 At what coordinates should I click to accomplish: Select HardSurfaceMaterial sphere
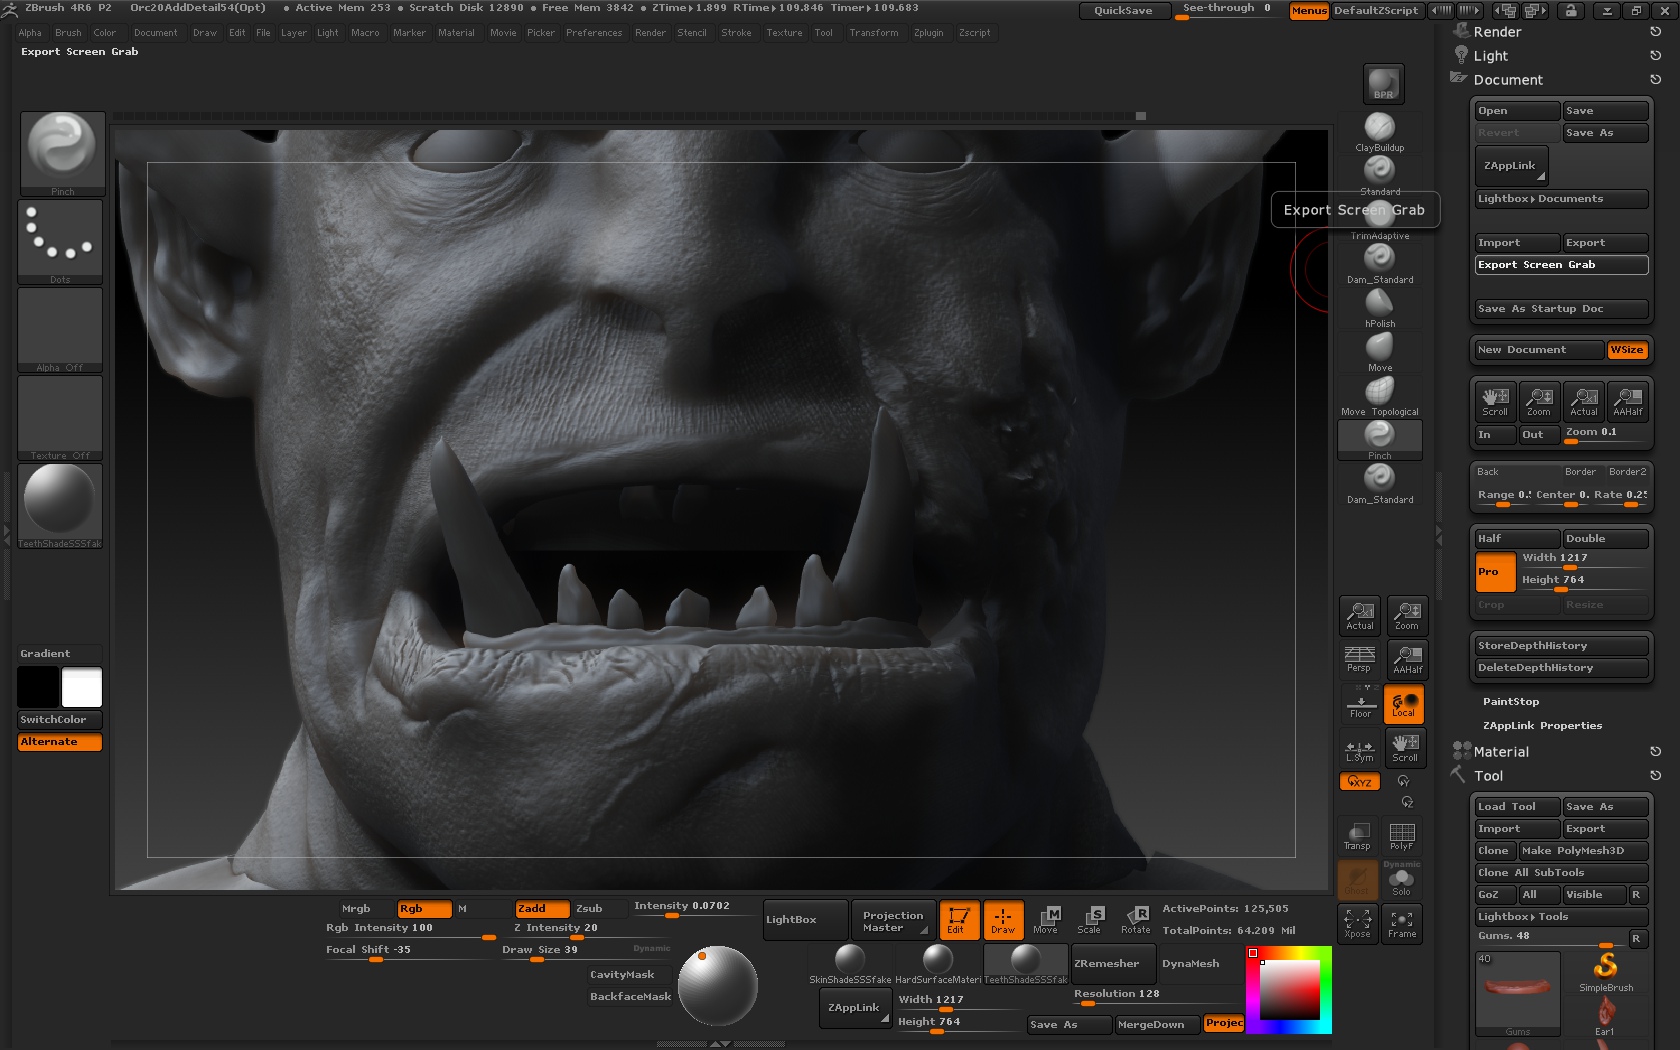(938, 964)
